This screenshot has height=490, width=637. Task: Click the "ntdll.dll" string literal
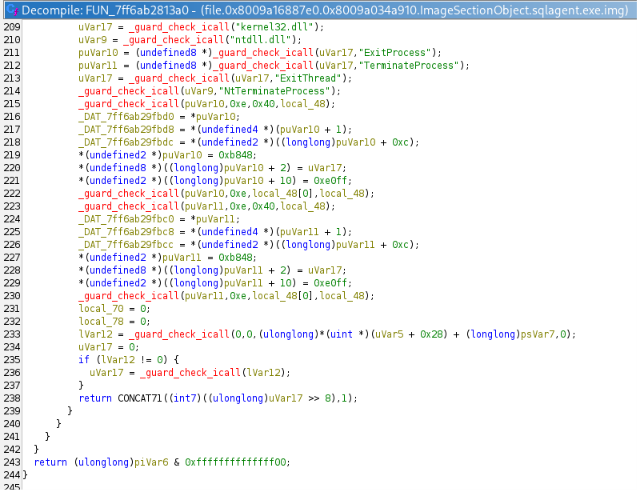point(260,40)
